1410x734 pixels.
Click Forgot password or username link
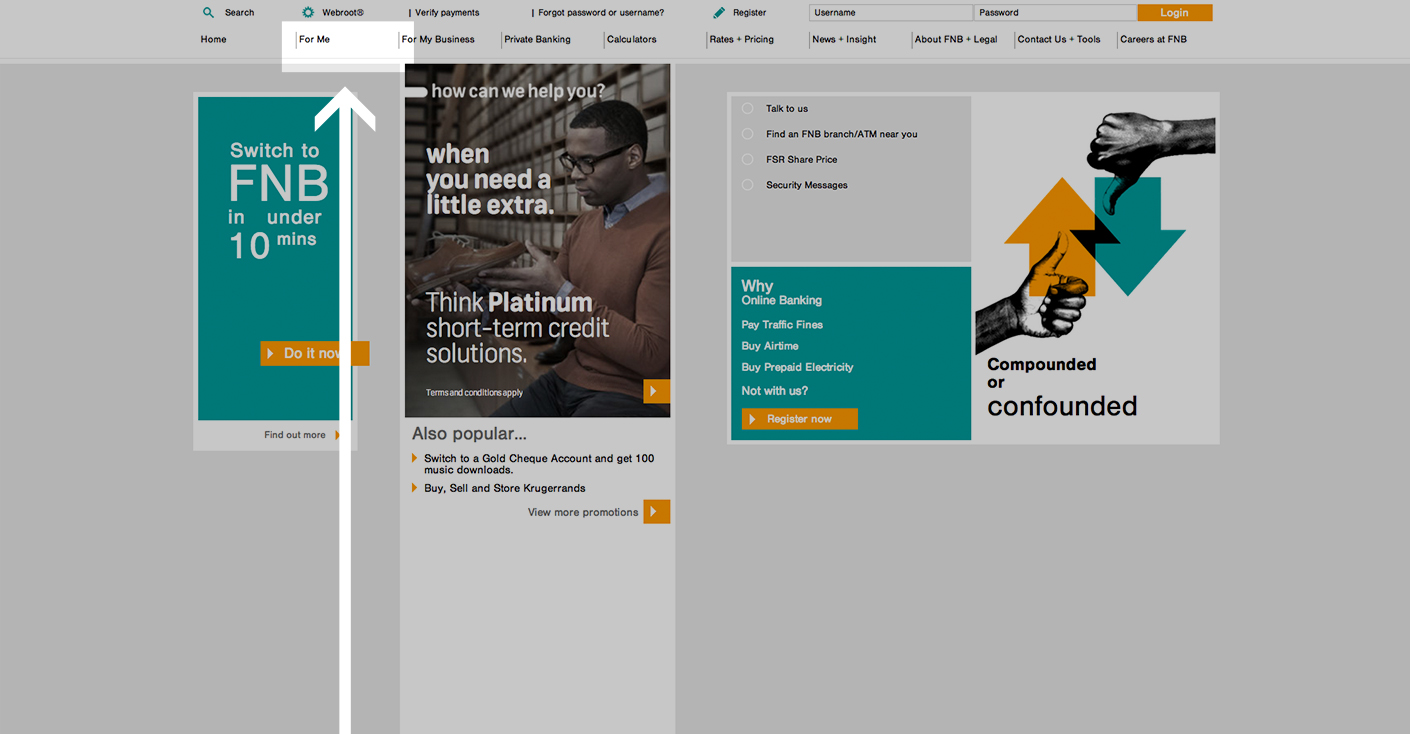pos(601,13)
